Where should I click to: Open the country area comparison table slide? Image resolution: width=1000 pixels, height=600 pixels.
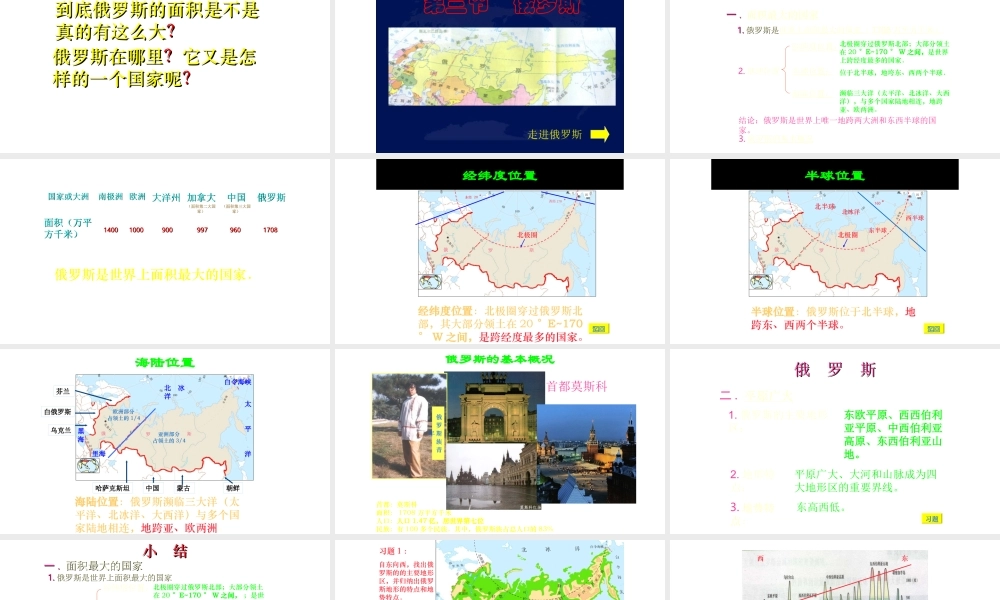click(165, 251)
